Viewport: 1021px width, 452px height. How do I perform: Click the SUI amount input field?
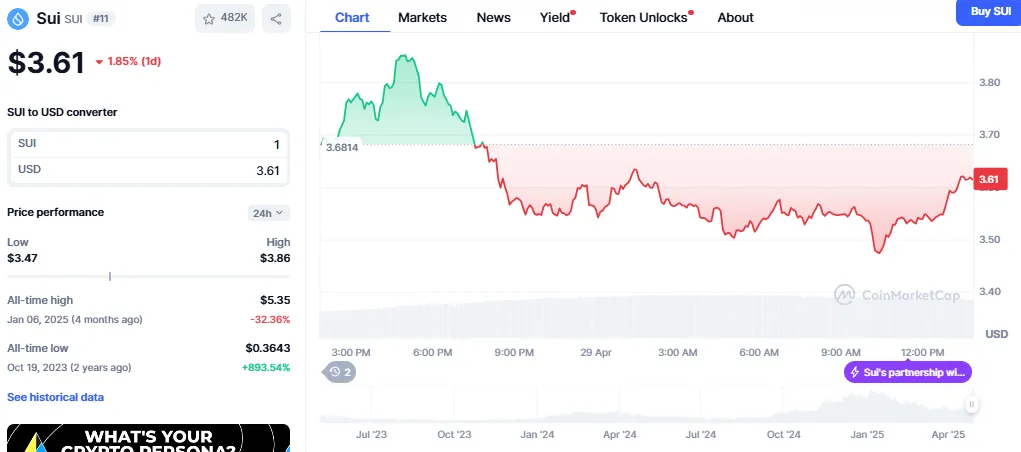pyautogui.click(x=148, y=144)
